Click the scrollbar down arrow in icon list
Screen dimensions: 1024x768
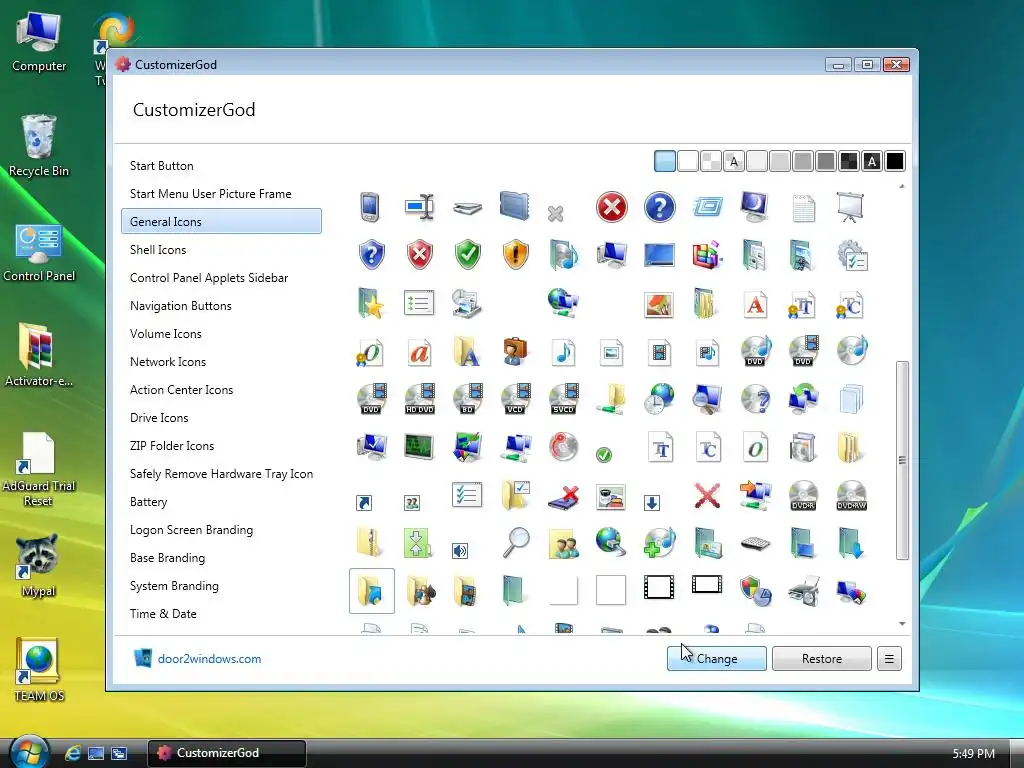tap(902, 624)
